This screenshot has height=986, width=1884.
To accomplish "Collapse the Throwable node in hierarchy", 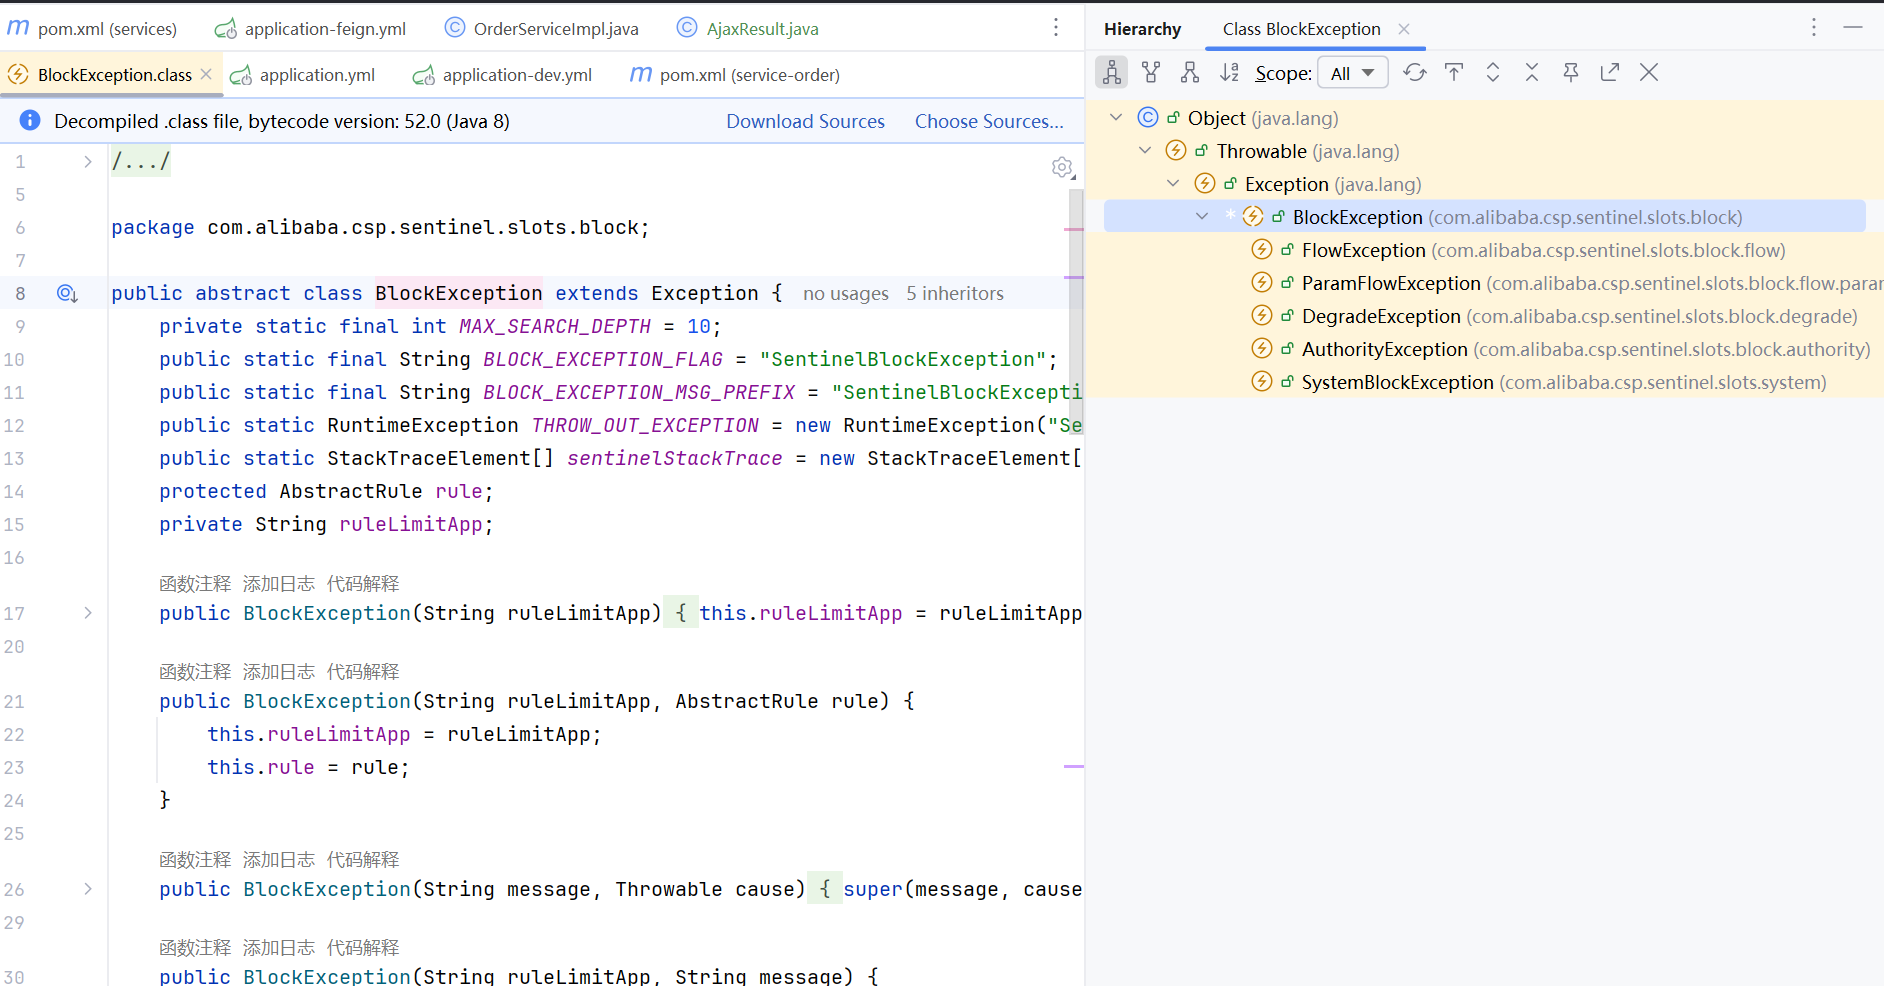I will pyautogui.click(x=1145, y=151).
